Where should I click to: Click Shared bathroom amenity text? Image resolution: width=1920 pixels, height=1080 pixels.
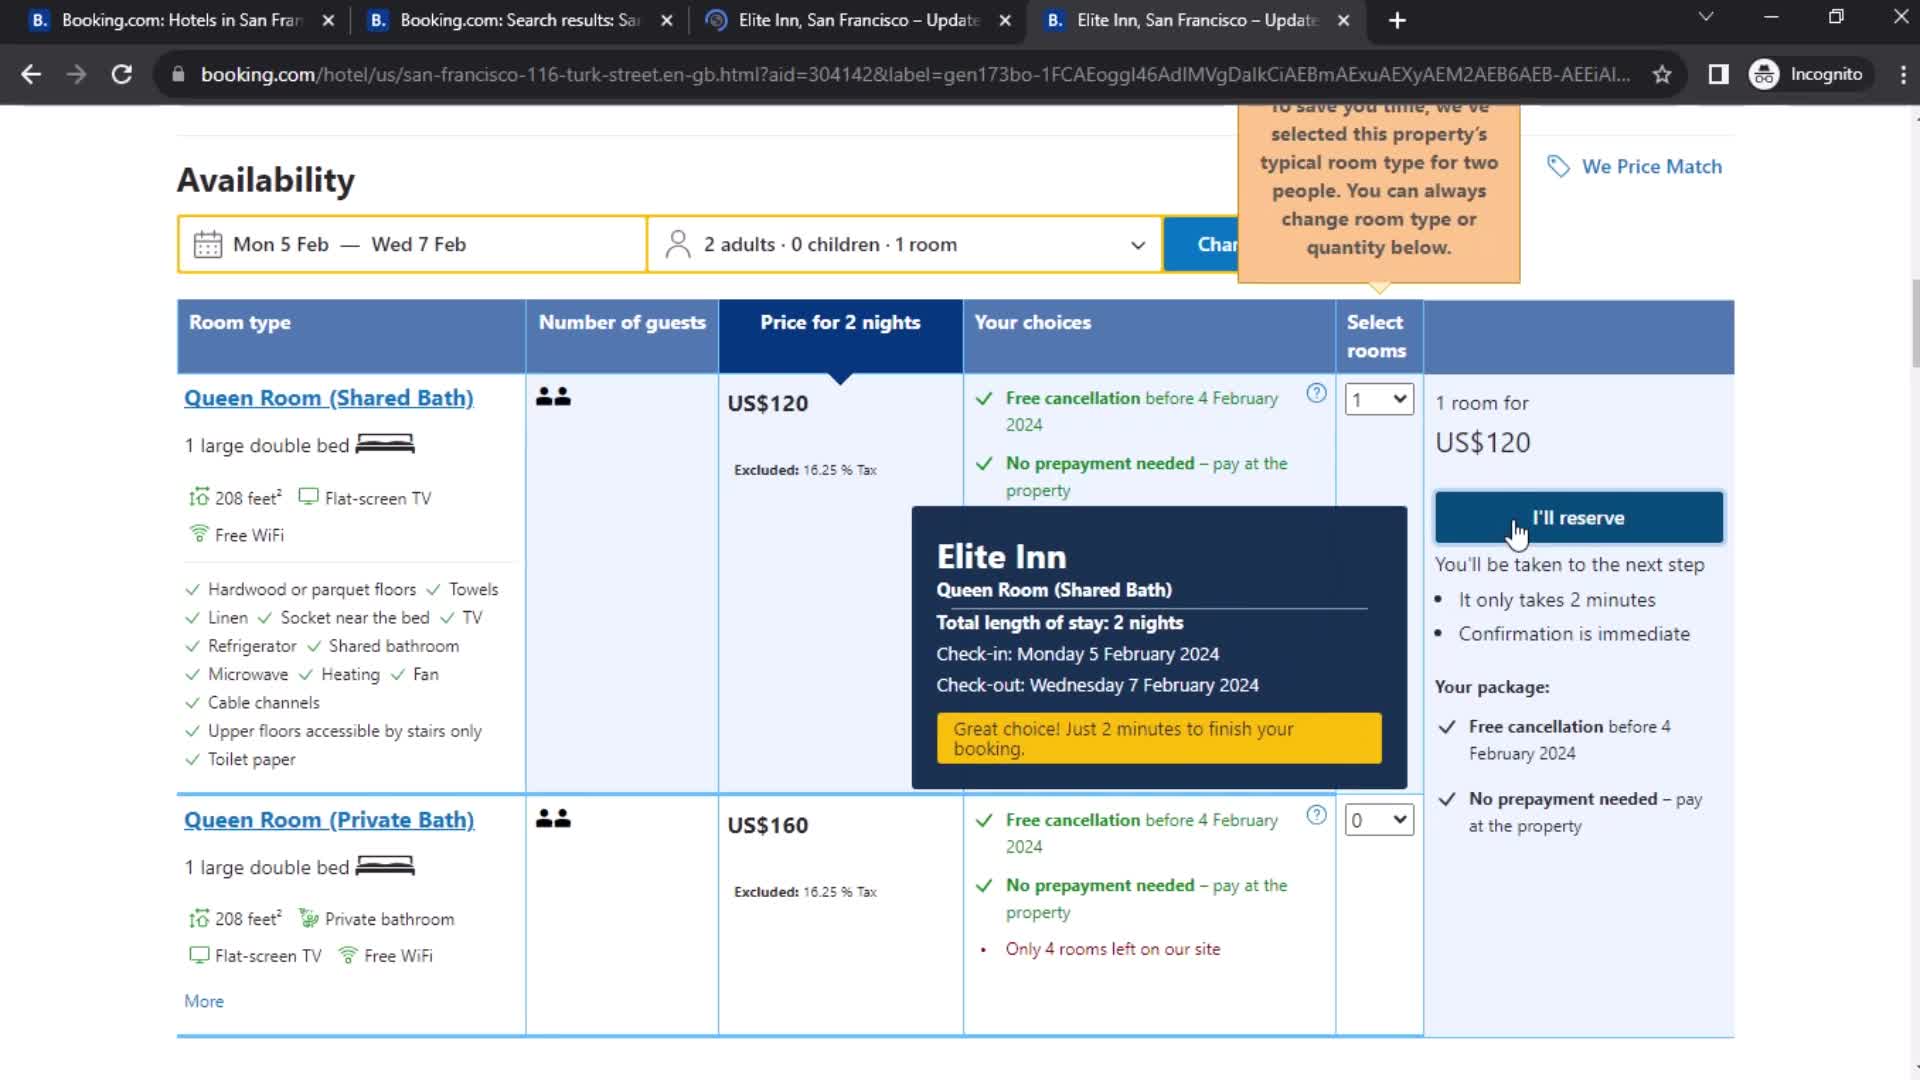[x=394, y=645]
